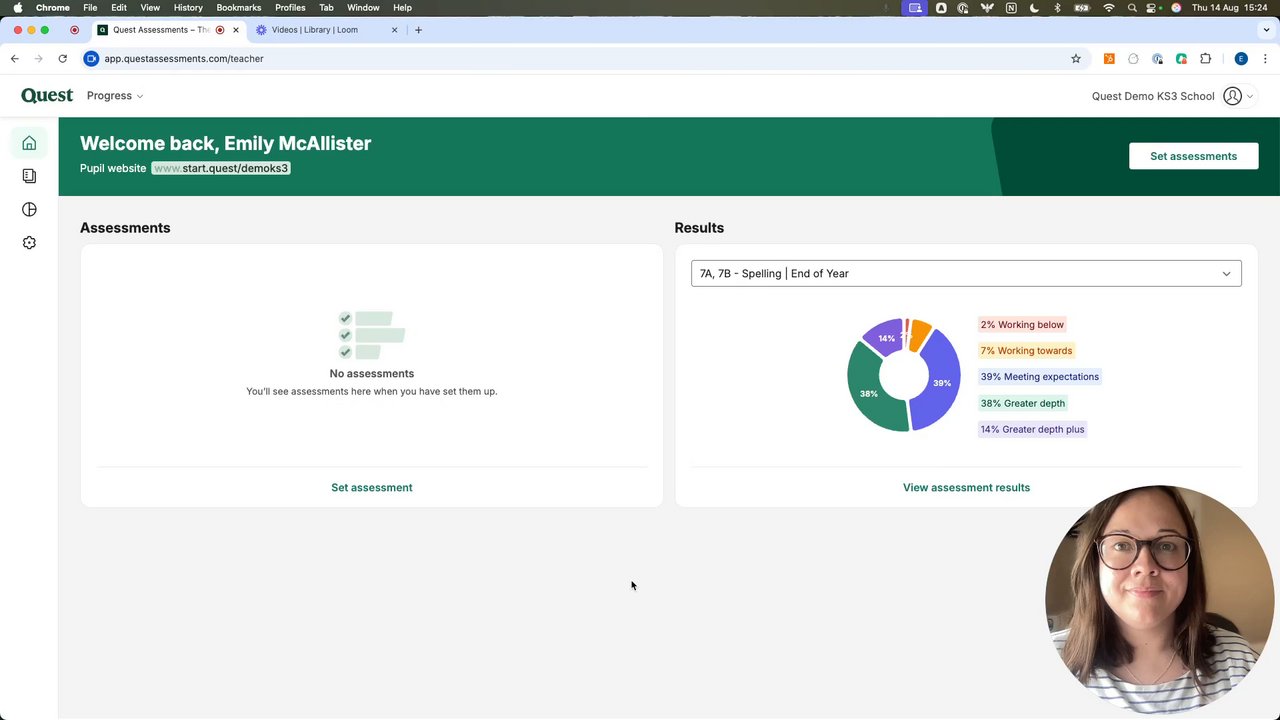1280x720 pixels.
Task: Click the battery status icon
Action: 1082,8
